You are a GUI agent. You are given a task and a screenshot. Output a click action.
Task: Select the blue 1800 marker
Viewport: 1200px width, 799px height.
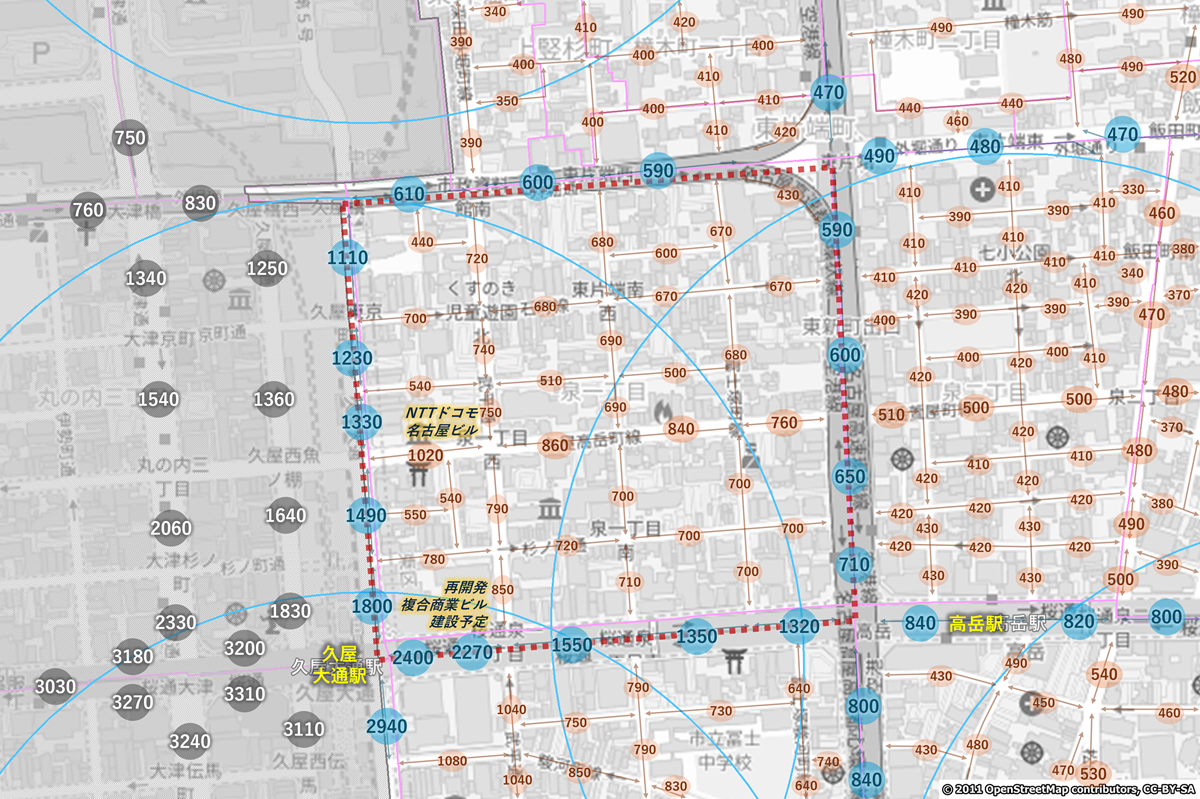pyautogui.click(x=372, y=605)
